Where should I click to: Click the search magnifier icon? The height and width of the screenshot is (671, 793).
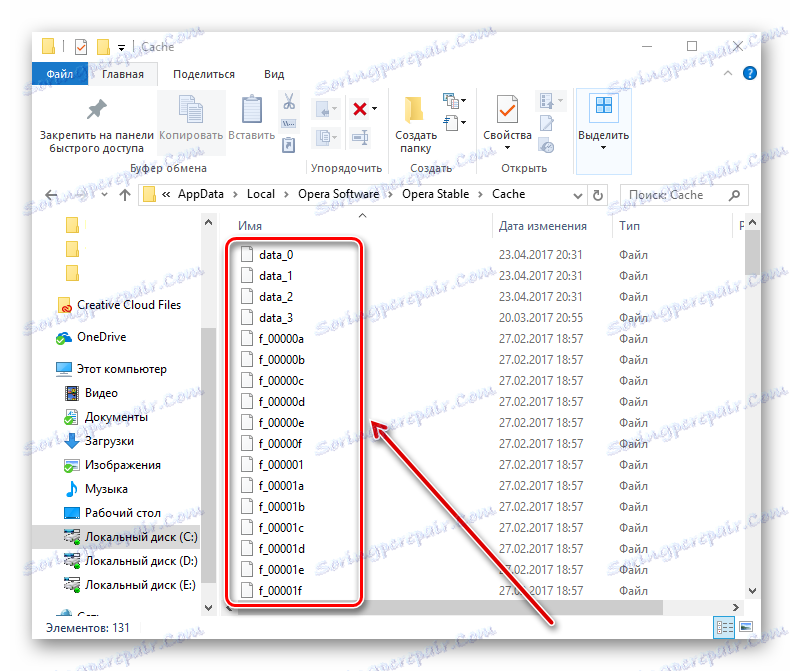click(x=734, y=195)
